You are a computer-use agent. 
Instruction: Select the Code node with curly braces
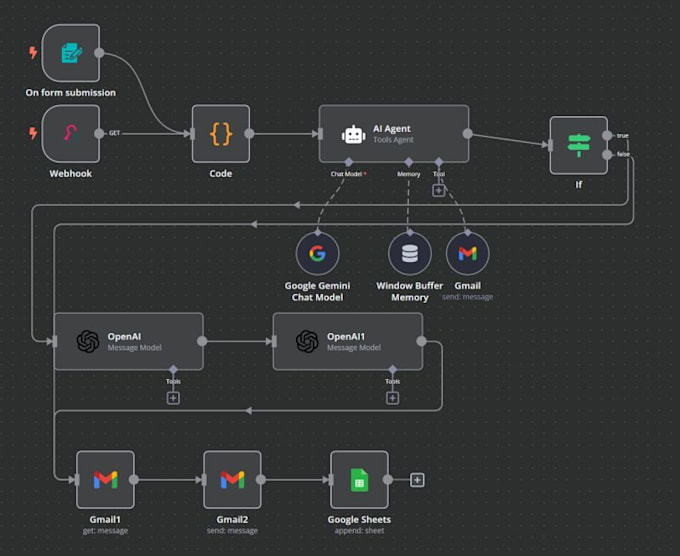[x=221, y=134]
